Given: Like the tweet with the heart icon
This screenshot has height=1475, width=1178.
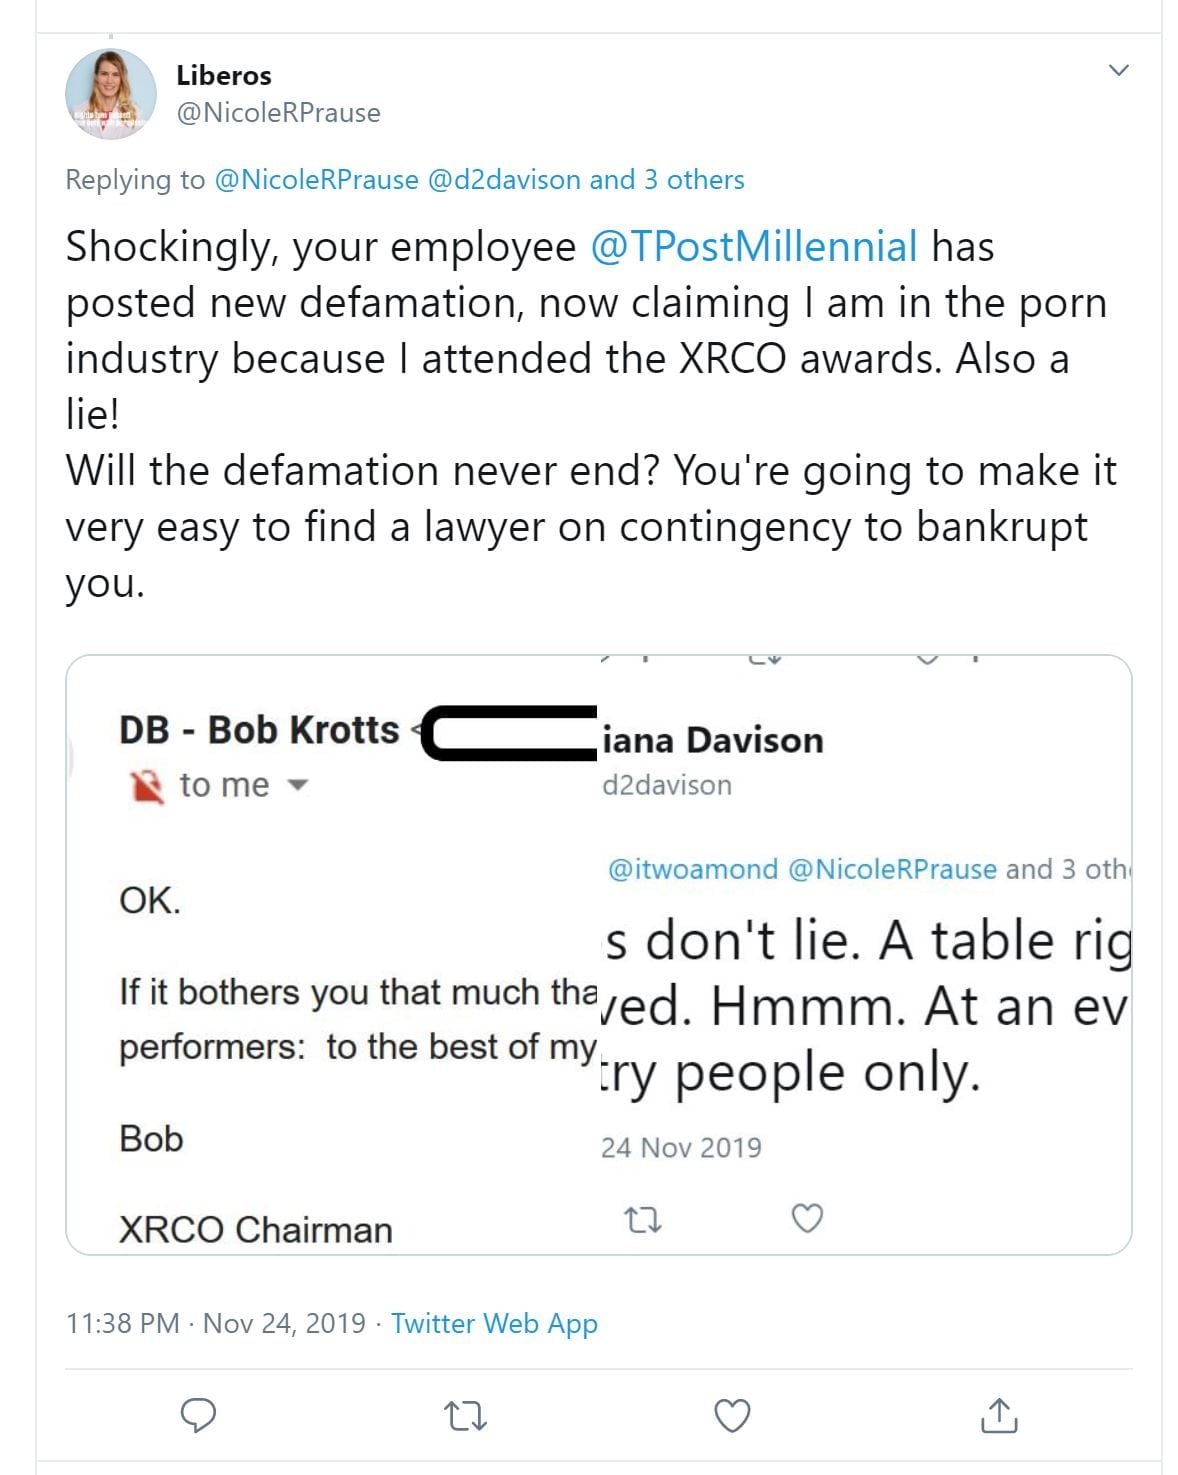Looking at the screenshot, I should 732,1415.
